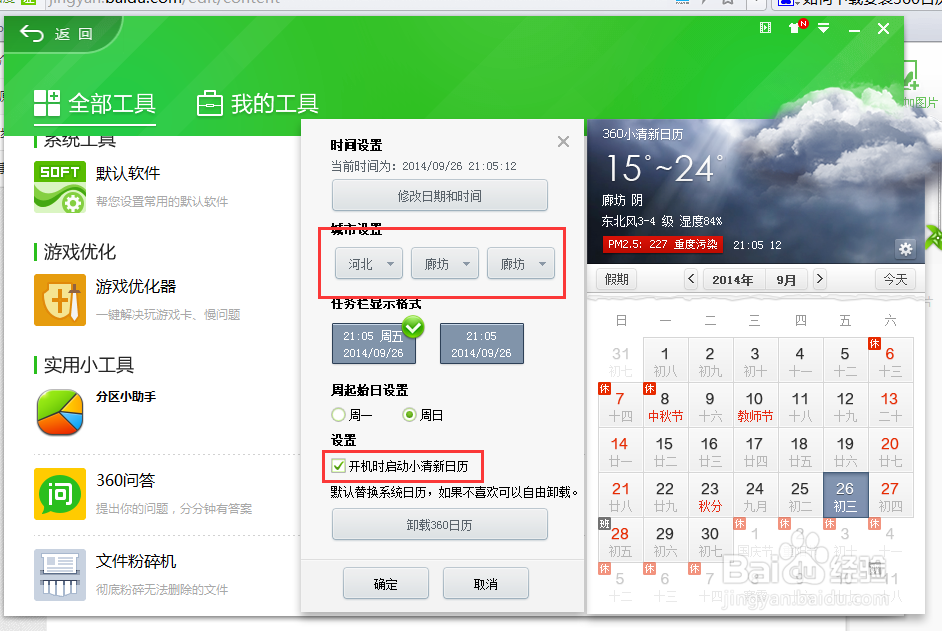Switch to 全部工具 tab
This screenshot has width=942, height=631.
(x=95, y=103)
